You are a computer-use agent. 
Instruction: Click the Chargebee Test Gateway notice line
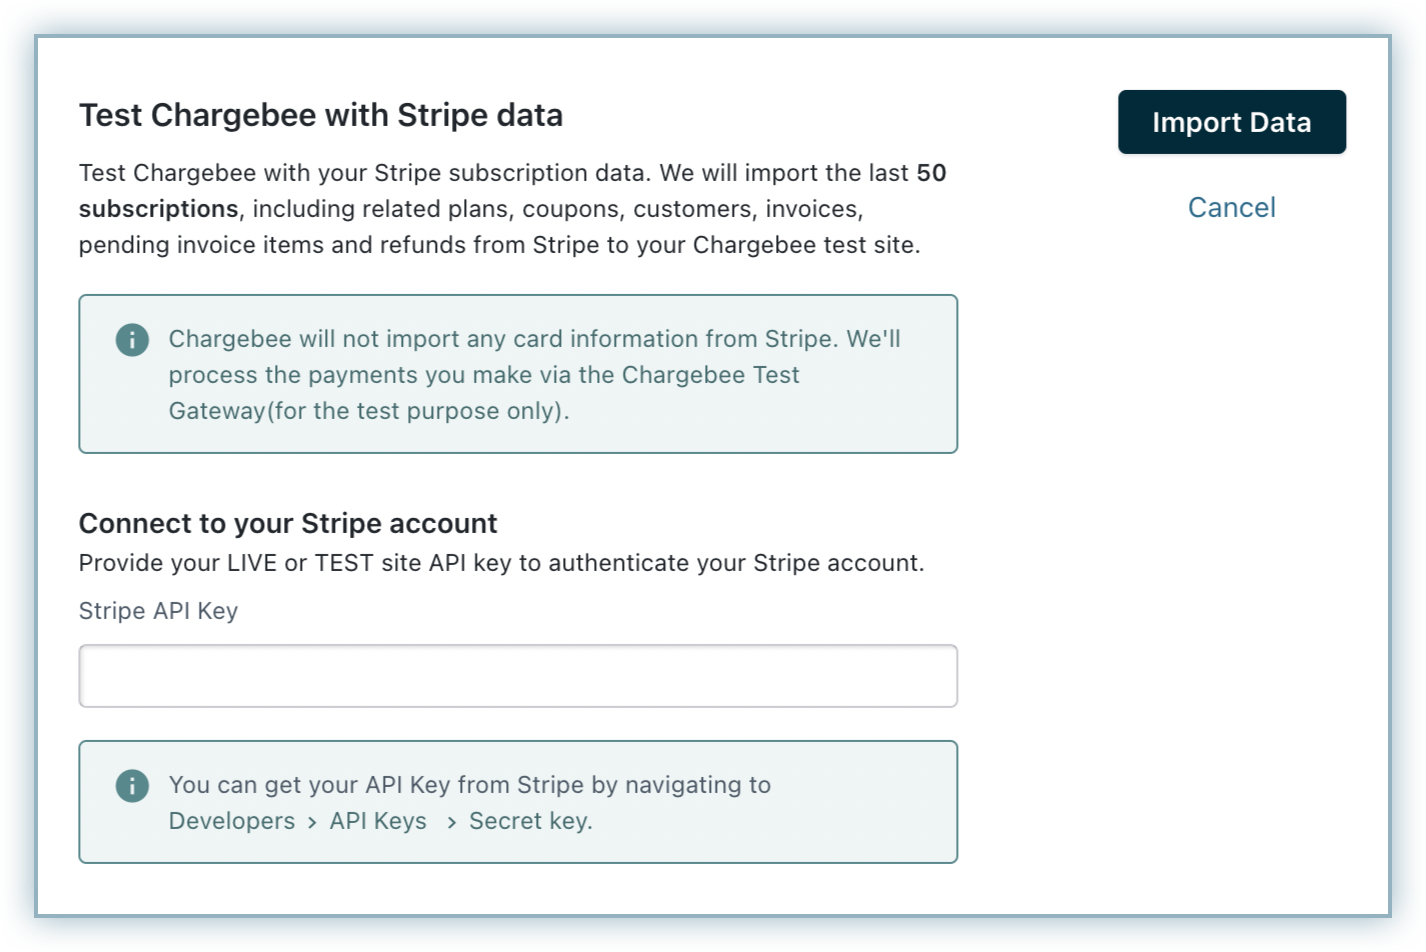pyautogui.click(x=484, y=375)
